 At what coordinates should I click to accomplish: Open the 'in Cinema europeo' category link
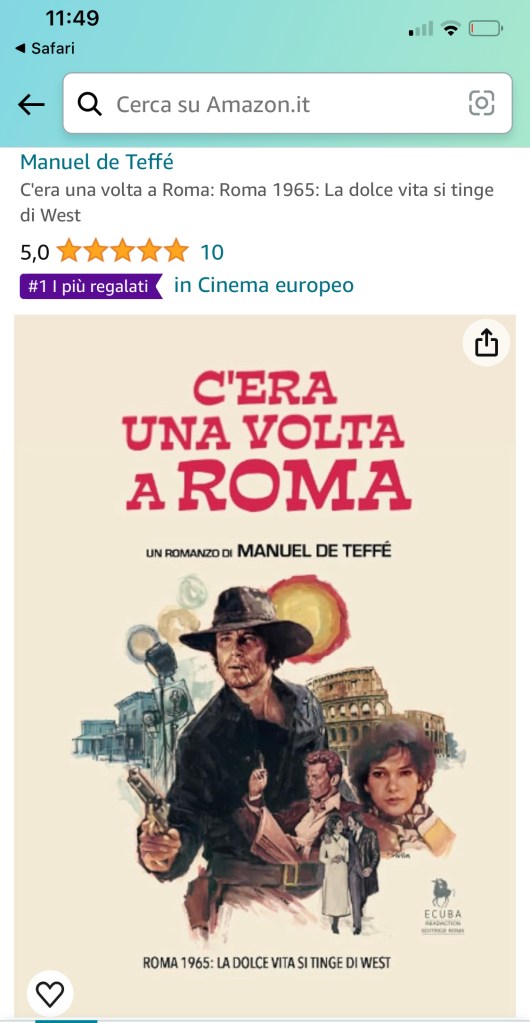[264, 285]
